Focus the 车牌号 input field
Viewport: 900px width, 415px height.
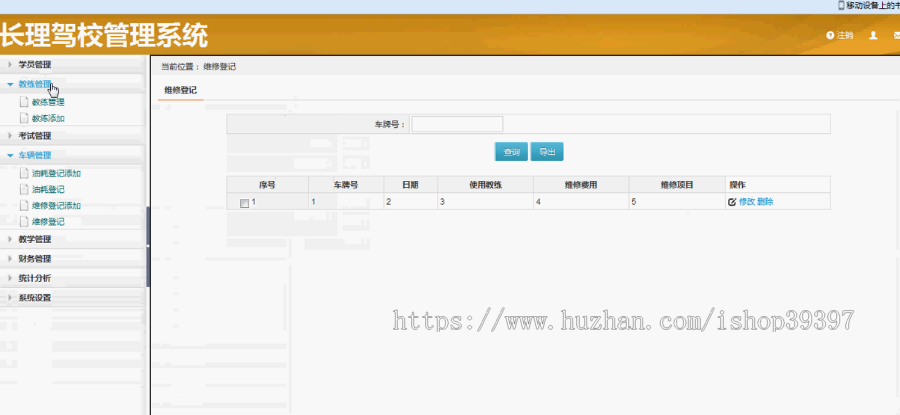[x=457, y=124]
